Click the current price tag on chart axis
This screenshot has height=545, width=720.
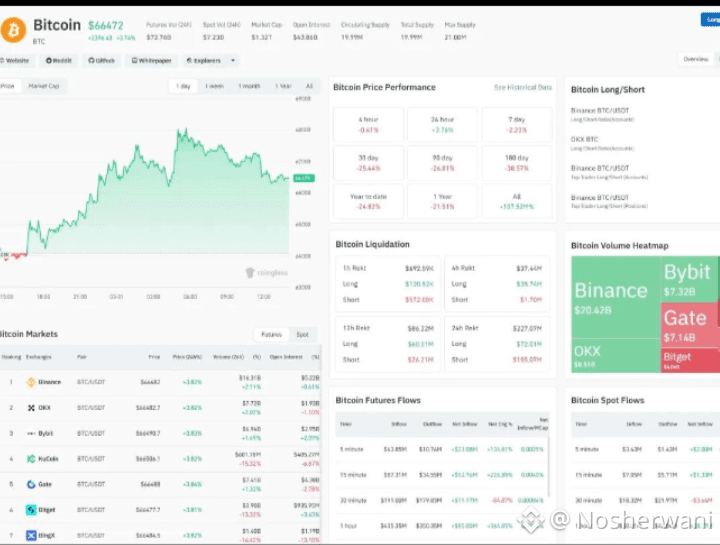[x=304, y=178]
